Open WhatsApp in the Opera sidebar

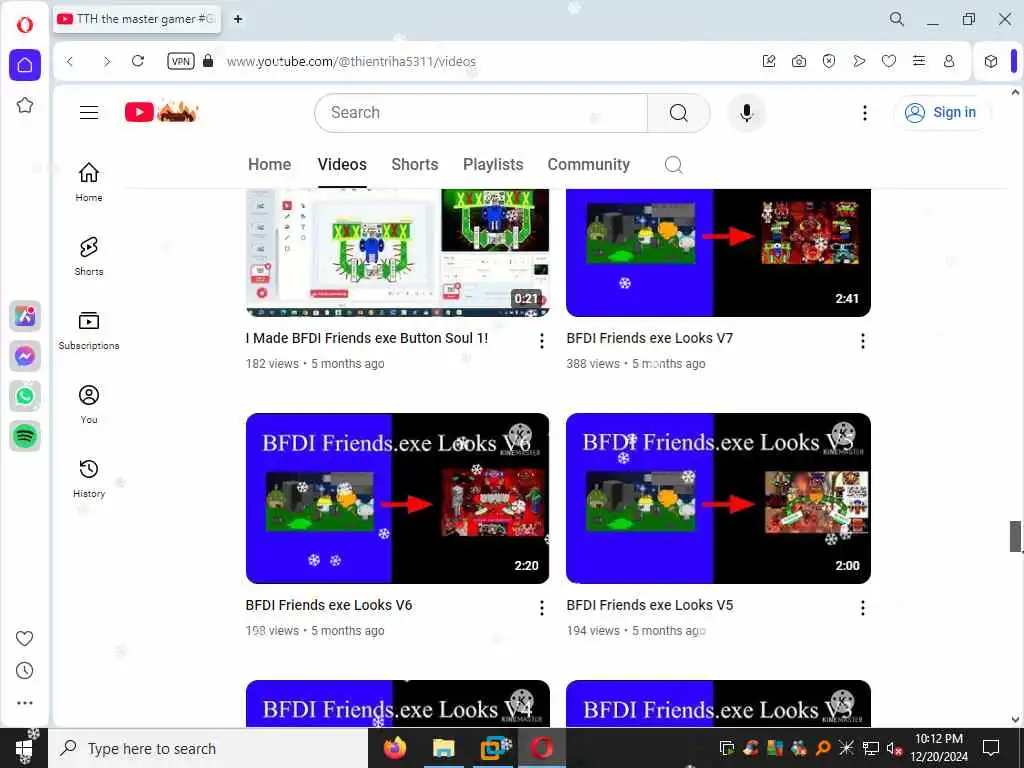tap(25, 396)
